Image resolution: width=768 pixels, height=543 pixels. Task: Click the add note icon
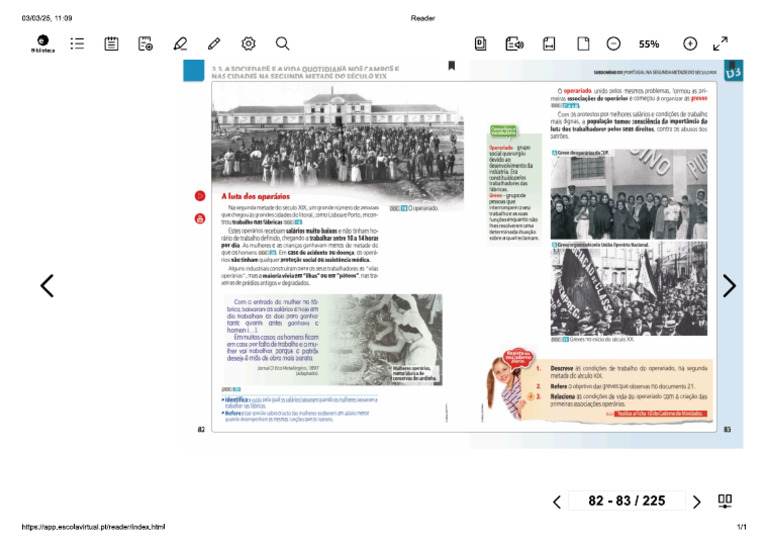(145, 44)
